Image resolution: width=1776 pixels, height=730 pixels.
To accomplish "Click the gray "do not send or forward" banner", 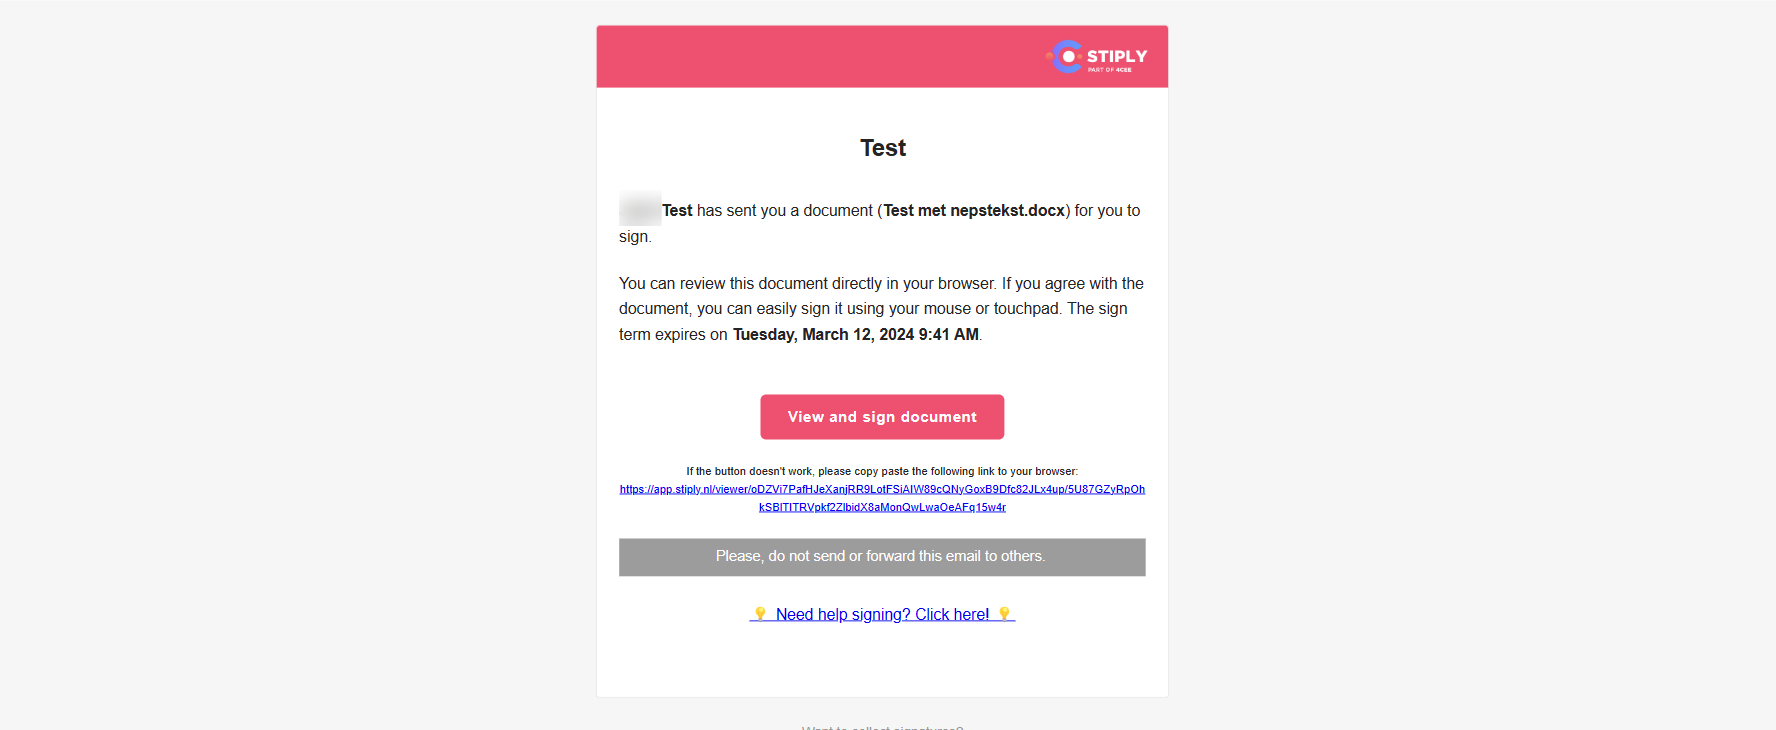I will 882,557.
